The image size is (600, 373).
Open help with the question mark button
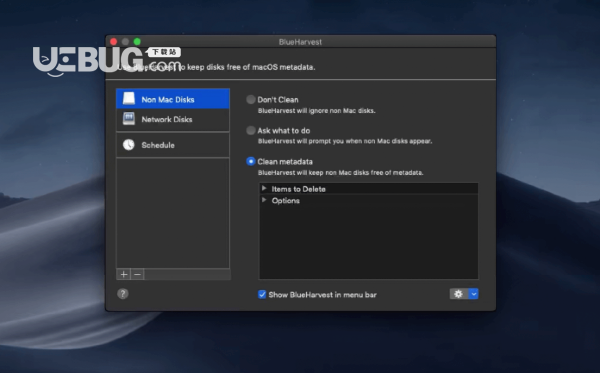click(123, 294)
